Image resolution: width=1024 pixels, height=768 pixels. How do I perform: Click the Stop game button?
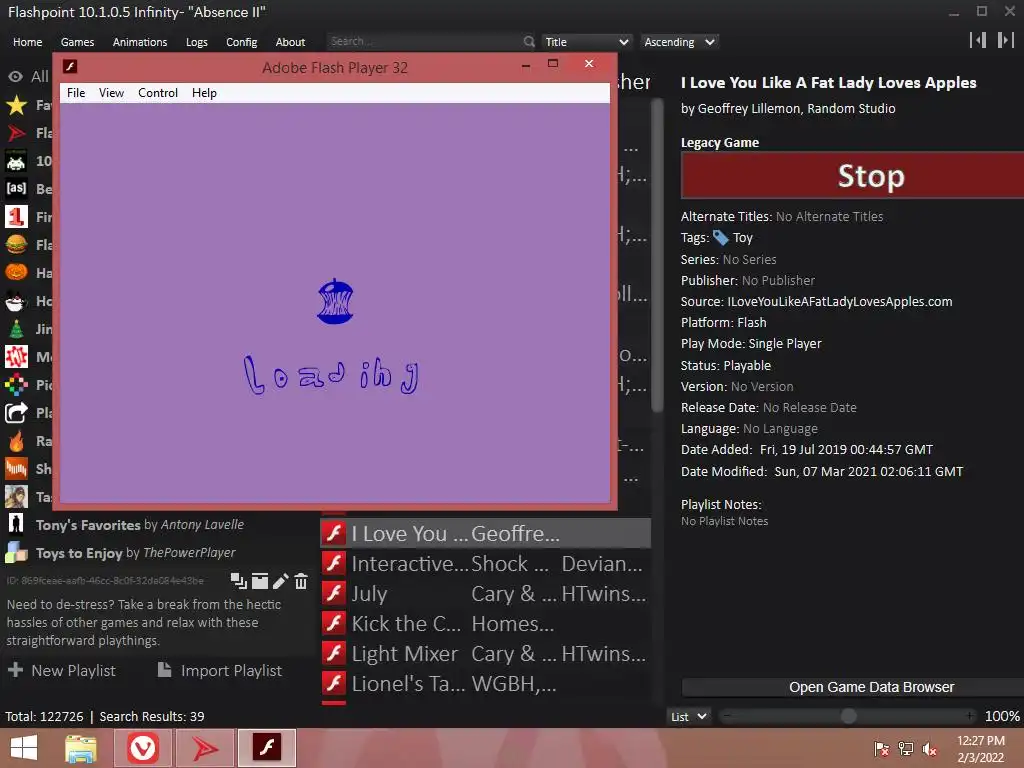[x=852, y=176]
